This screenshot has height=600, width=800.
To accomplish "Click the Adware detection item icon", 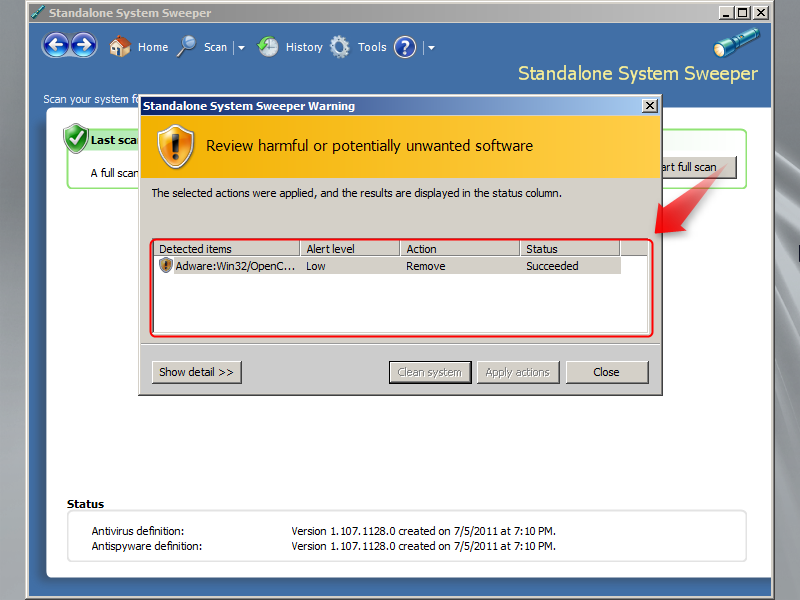I will [x=166, y=265].
